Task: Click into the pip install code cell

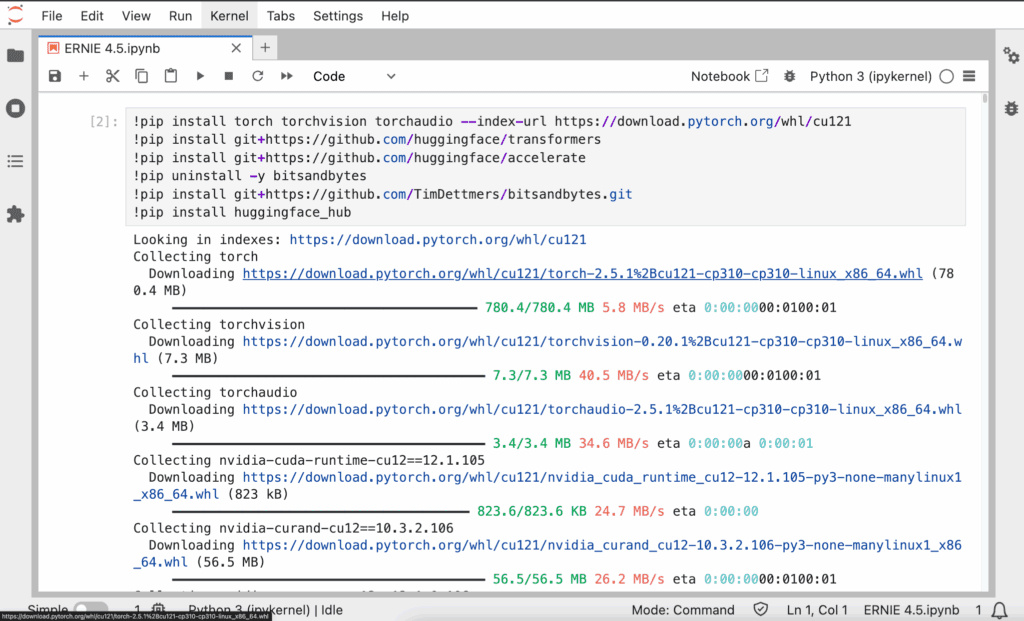Action: (545, 167)
